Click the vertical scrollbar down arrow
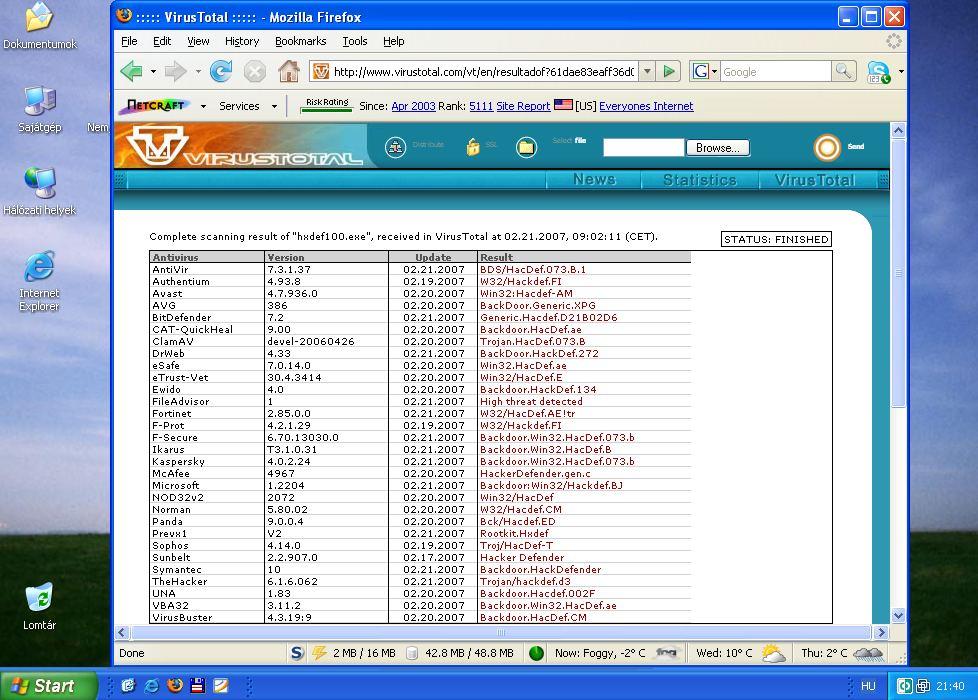 [x=898, y=615]
